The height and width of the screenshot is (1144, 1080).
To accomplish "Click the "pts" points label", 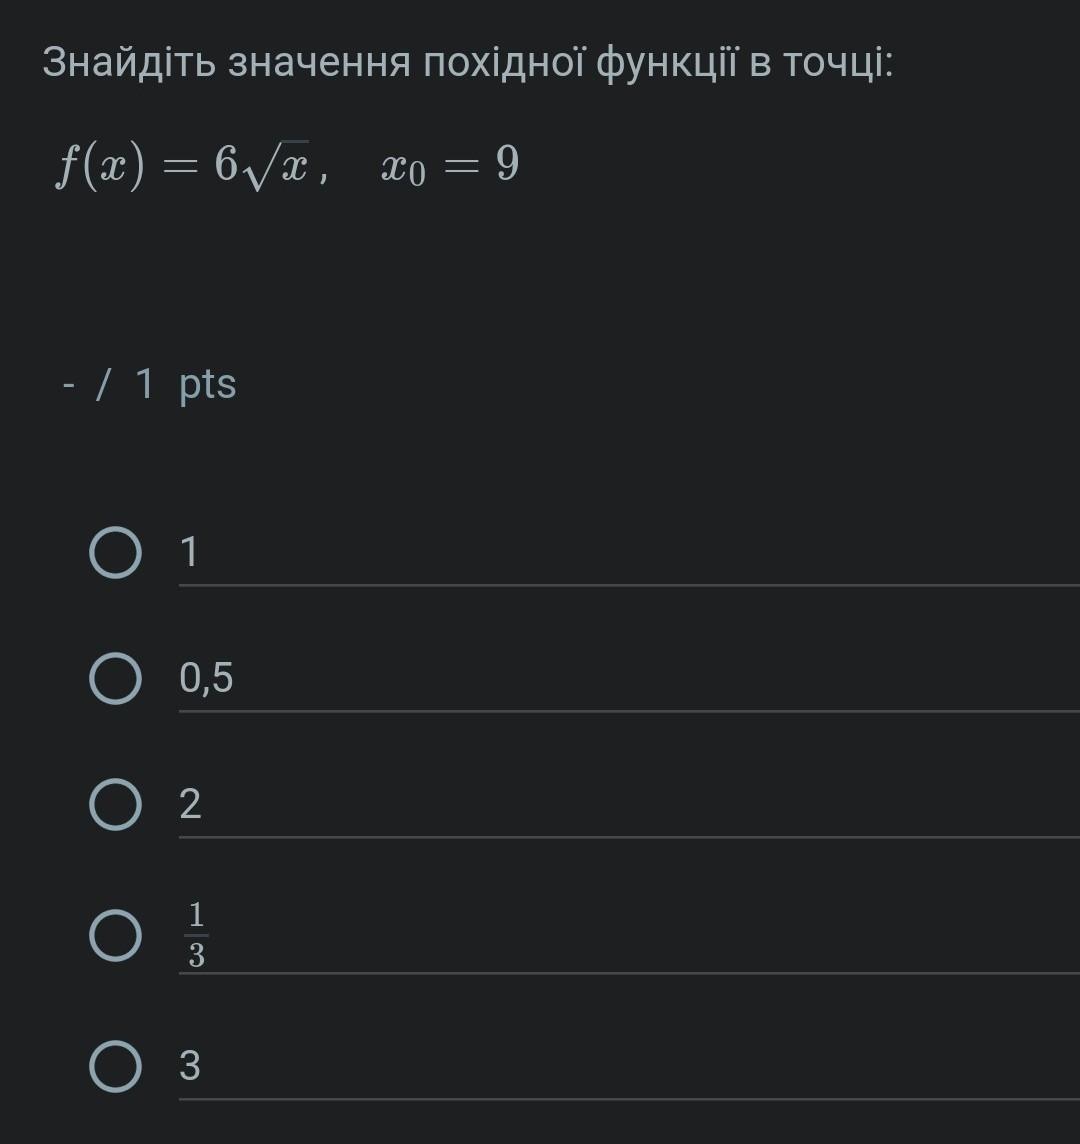I will 208,384.
